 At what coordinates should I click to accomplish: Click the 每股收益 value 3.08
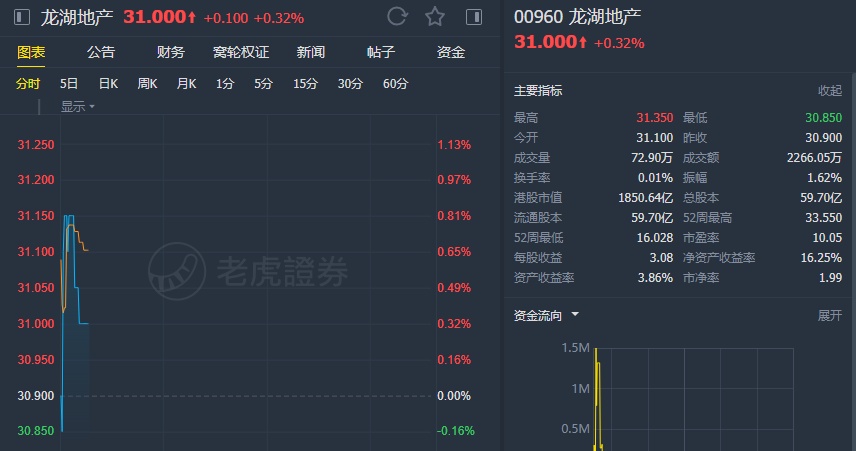[x=662, y=258]
